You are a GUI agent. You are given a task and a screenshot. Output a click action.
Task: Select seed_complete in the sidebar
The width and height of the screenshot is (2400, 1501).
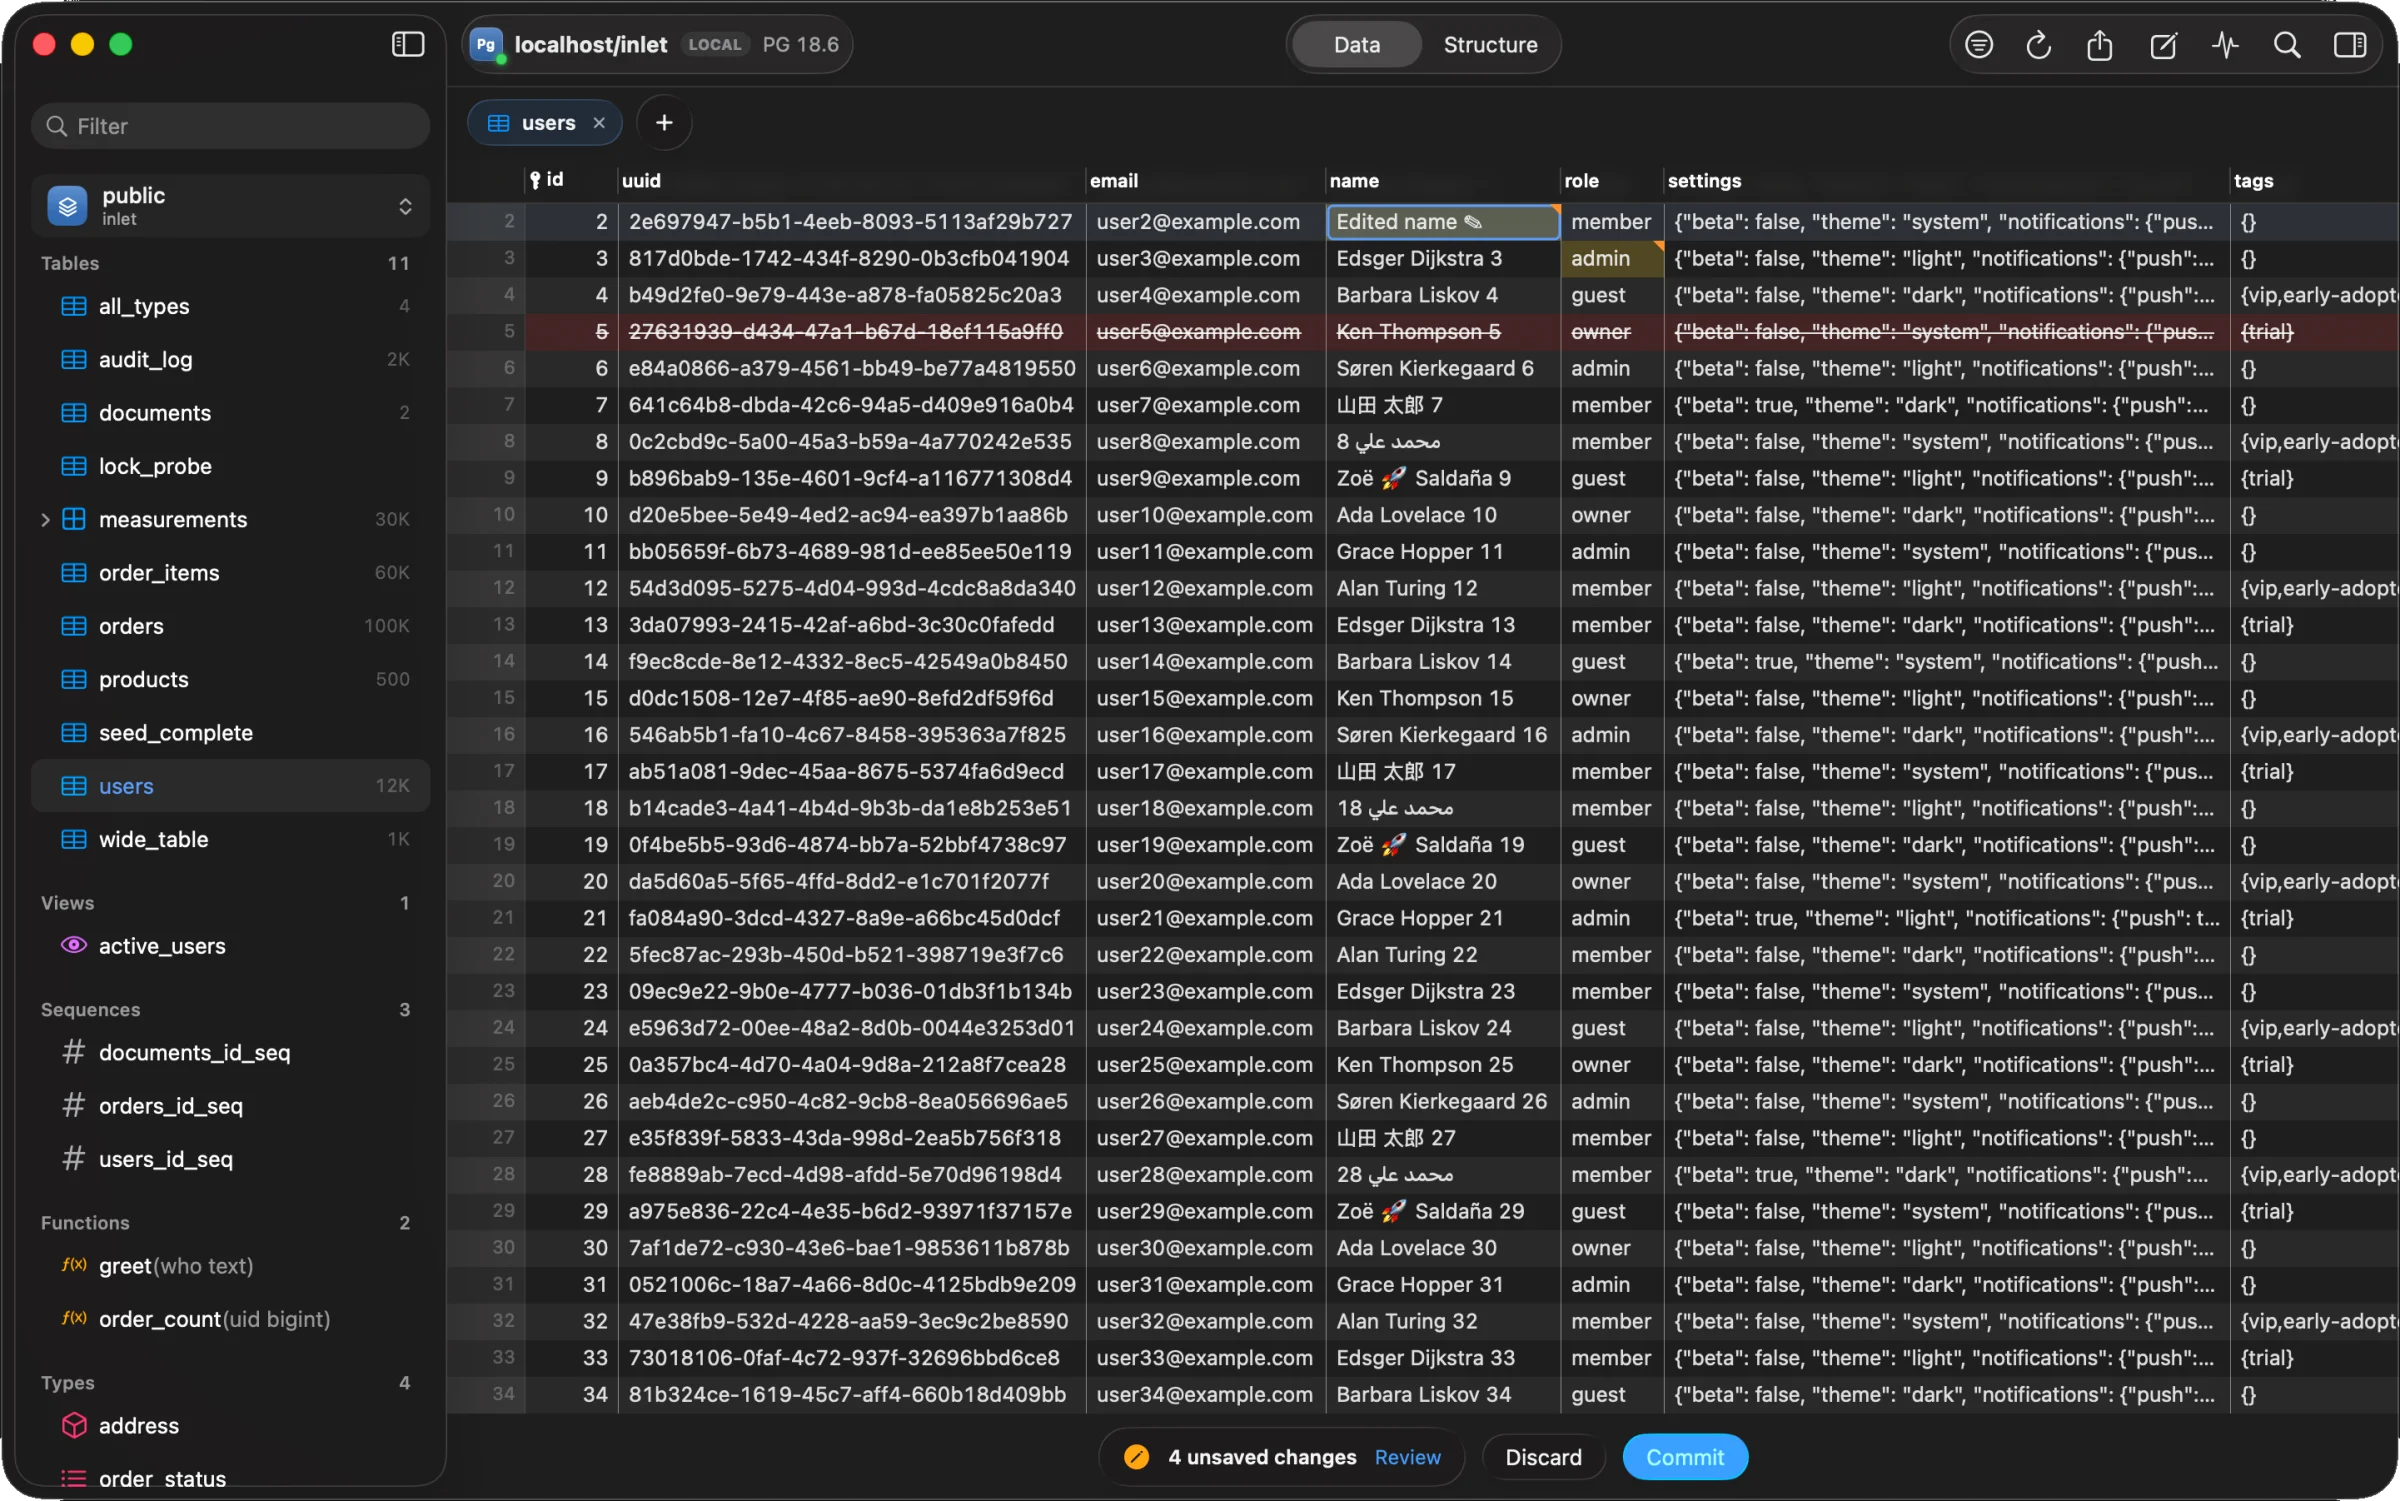tap(231, 732)
